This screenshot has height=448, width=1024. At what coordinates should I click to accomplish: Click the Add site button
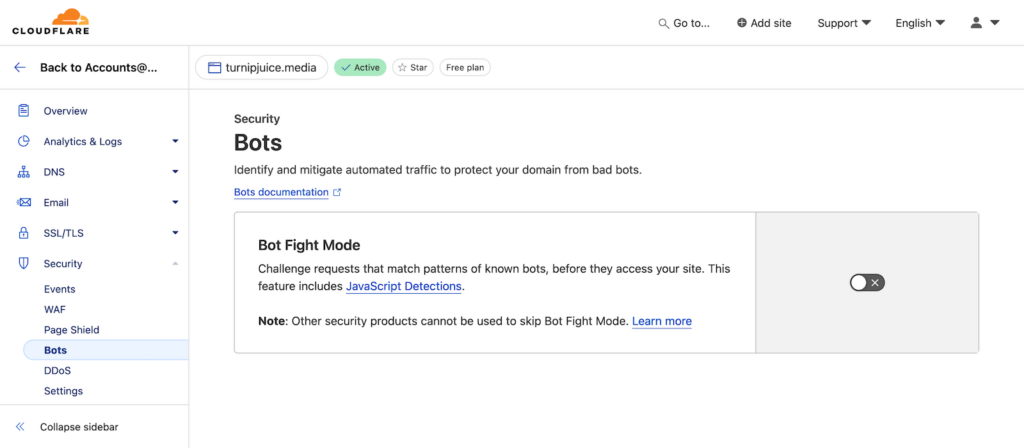(x=764, y=23)
